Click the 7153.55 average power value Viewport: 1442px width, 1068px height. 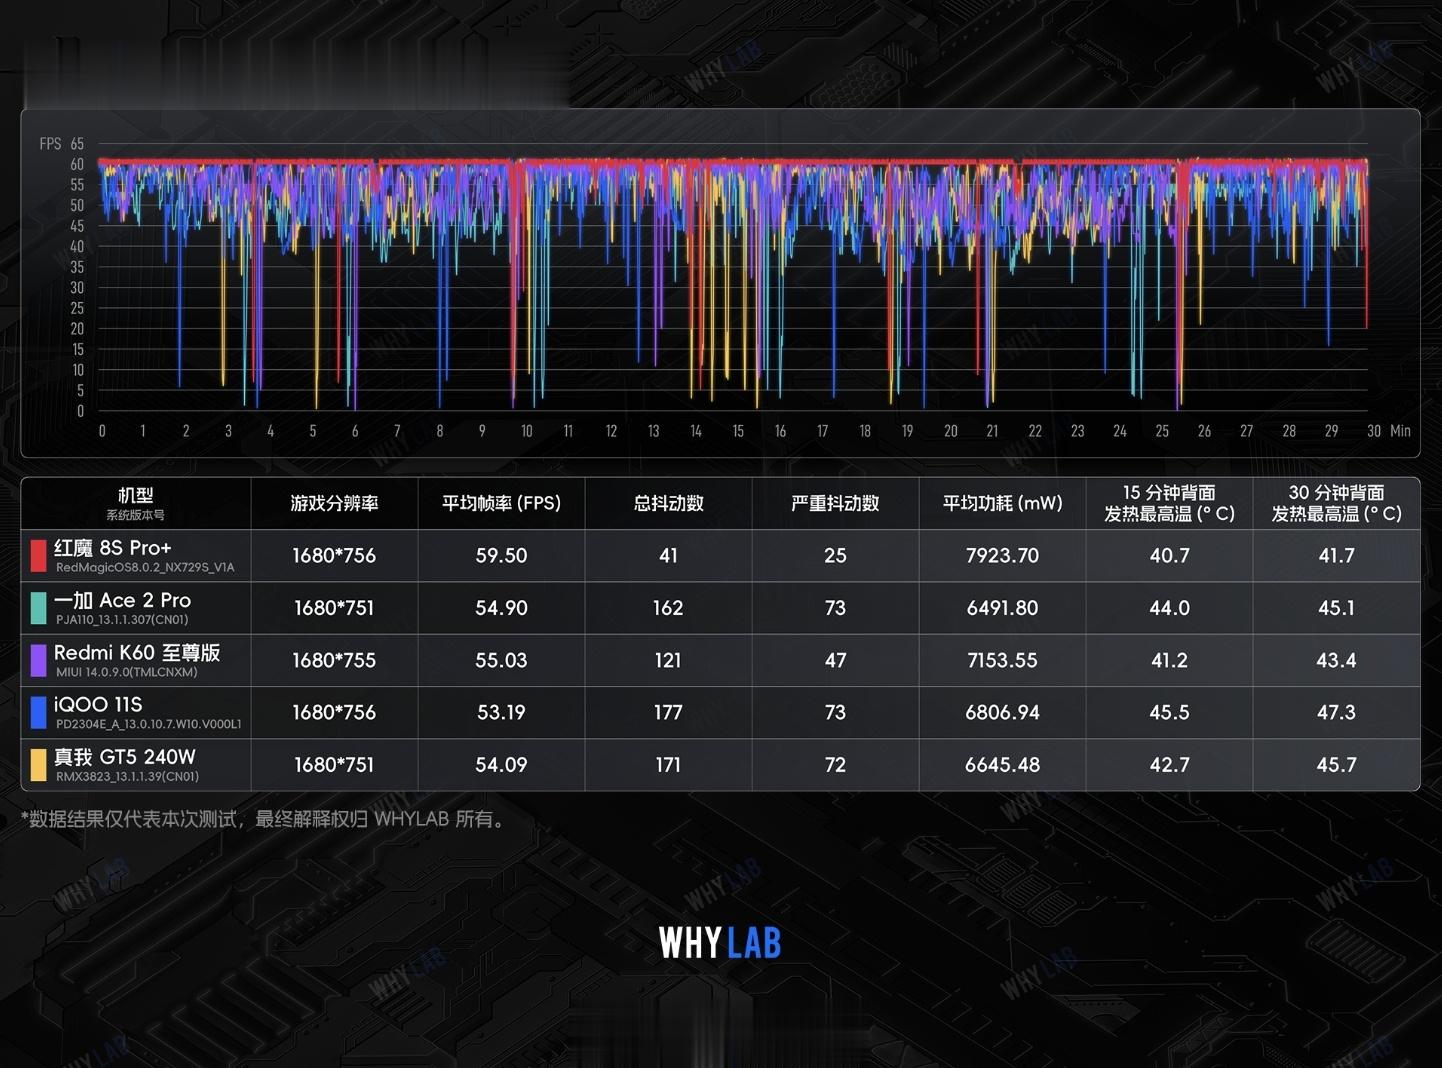(x=1002, y=660)
